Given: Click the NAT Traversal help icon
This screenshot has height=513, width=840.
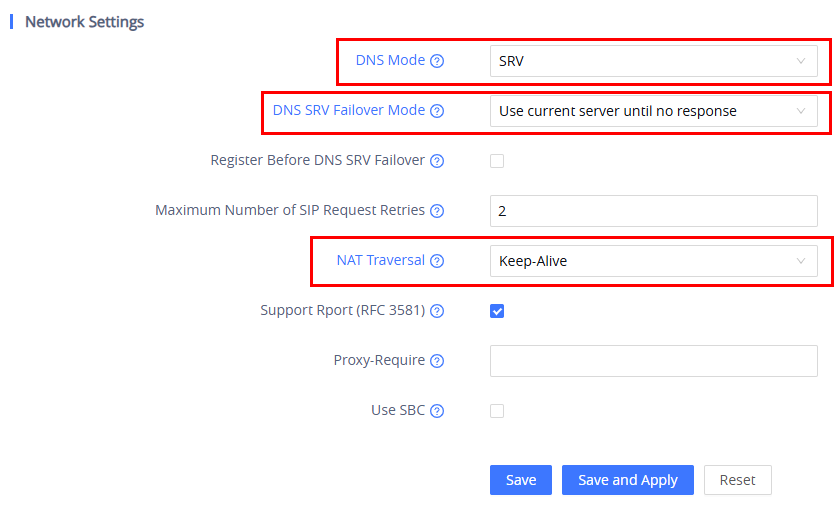Looking at the screenshot, I should click(x=437, y=261).
